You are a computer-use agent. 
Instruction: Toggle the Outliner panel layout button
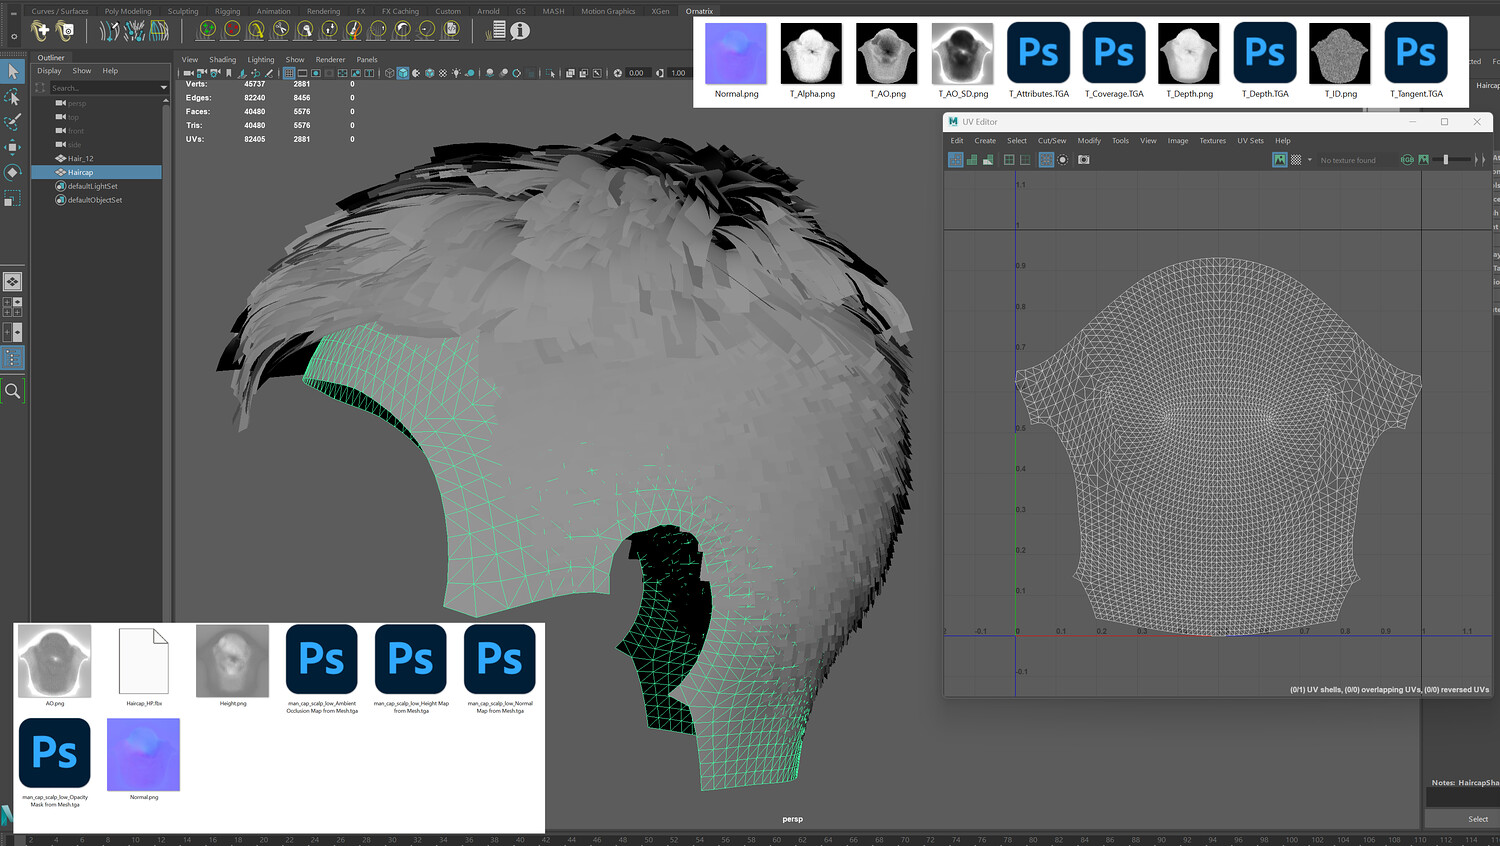click(13, 357)
